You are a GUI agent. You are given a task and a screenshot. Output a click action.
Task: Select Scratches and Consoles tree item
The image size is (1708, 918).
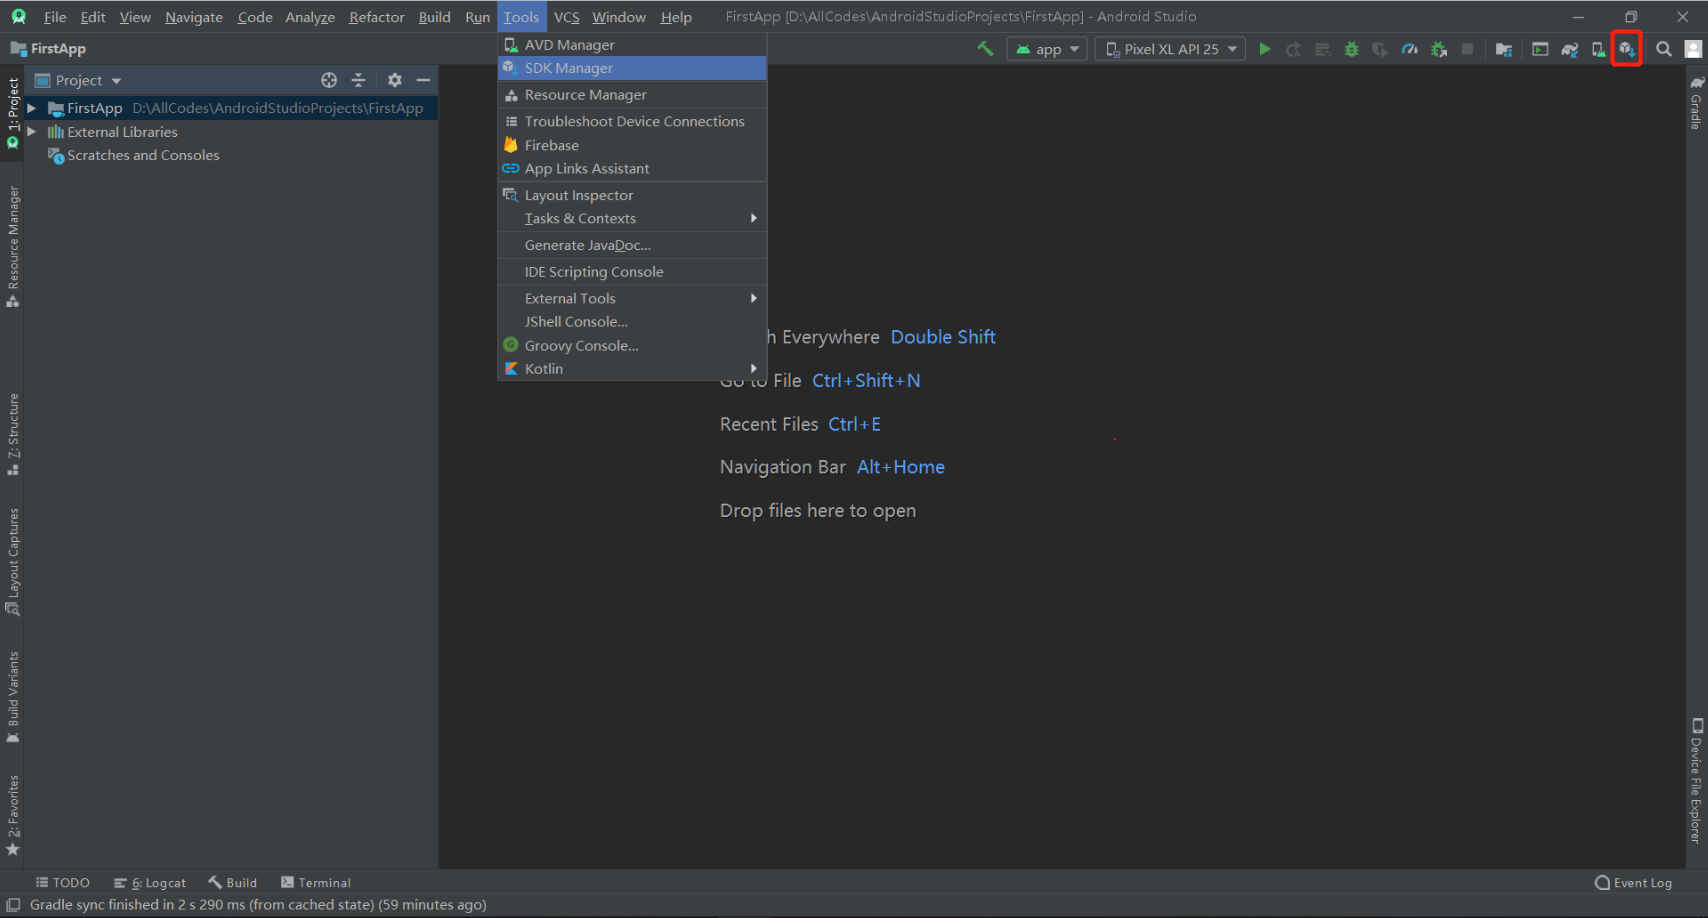click(x=143, y=156)
